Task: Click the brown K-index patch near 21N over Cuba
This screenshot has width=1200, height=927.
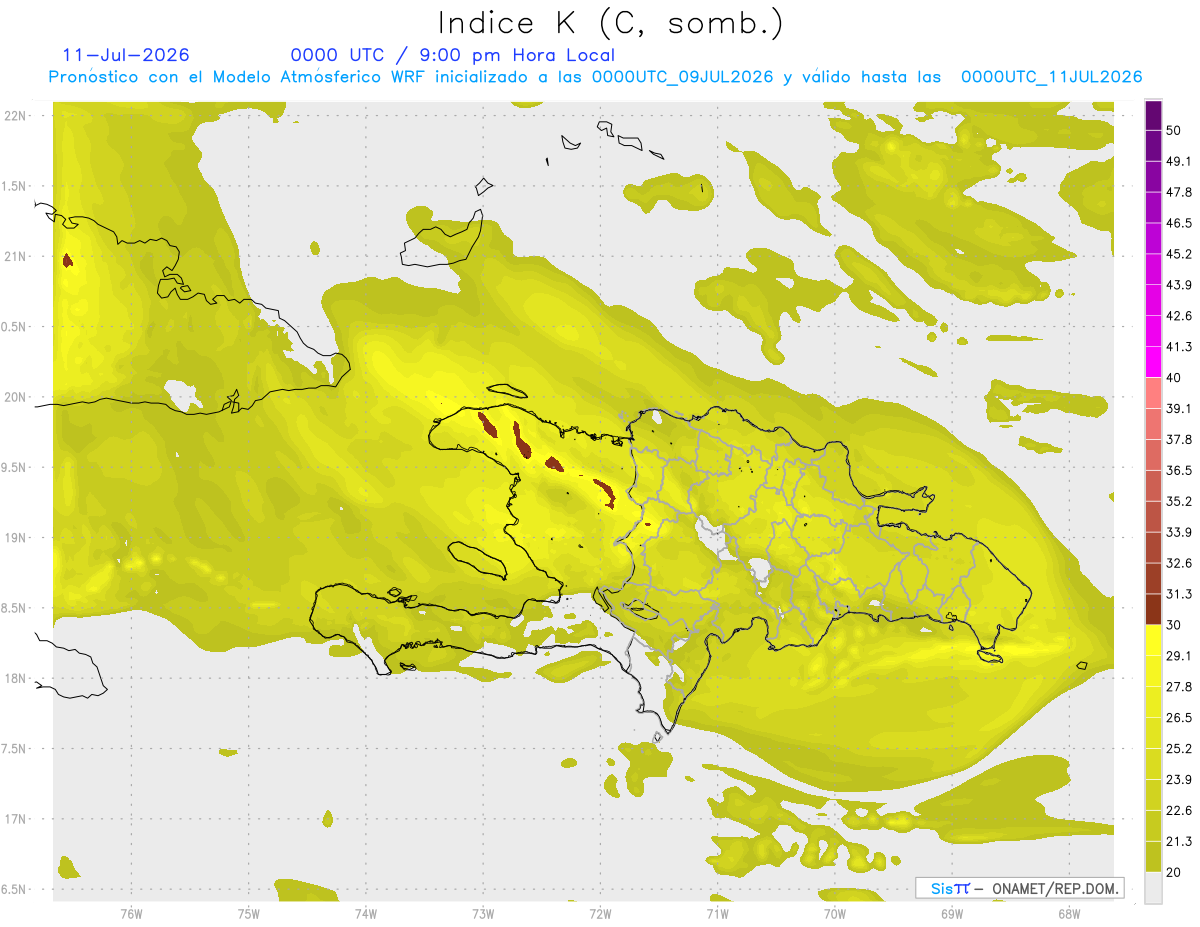Action: tap(67, 260)
